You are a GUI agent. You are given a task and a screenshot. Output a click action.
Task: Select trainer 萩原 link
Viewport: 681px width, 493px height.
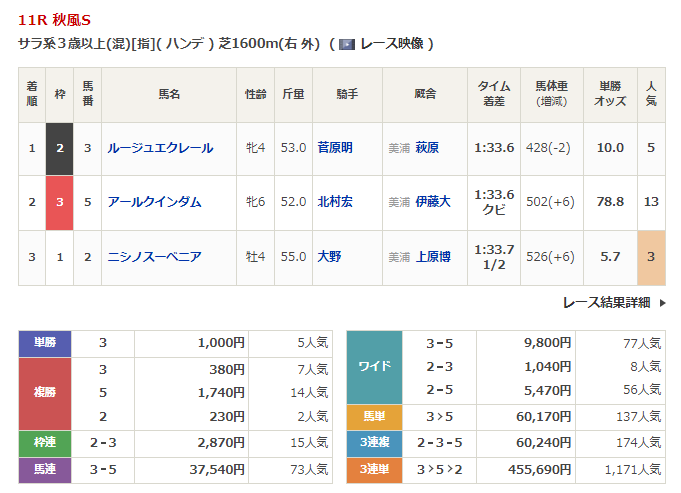(427, 148)
